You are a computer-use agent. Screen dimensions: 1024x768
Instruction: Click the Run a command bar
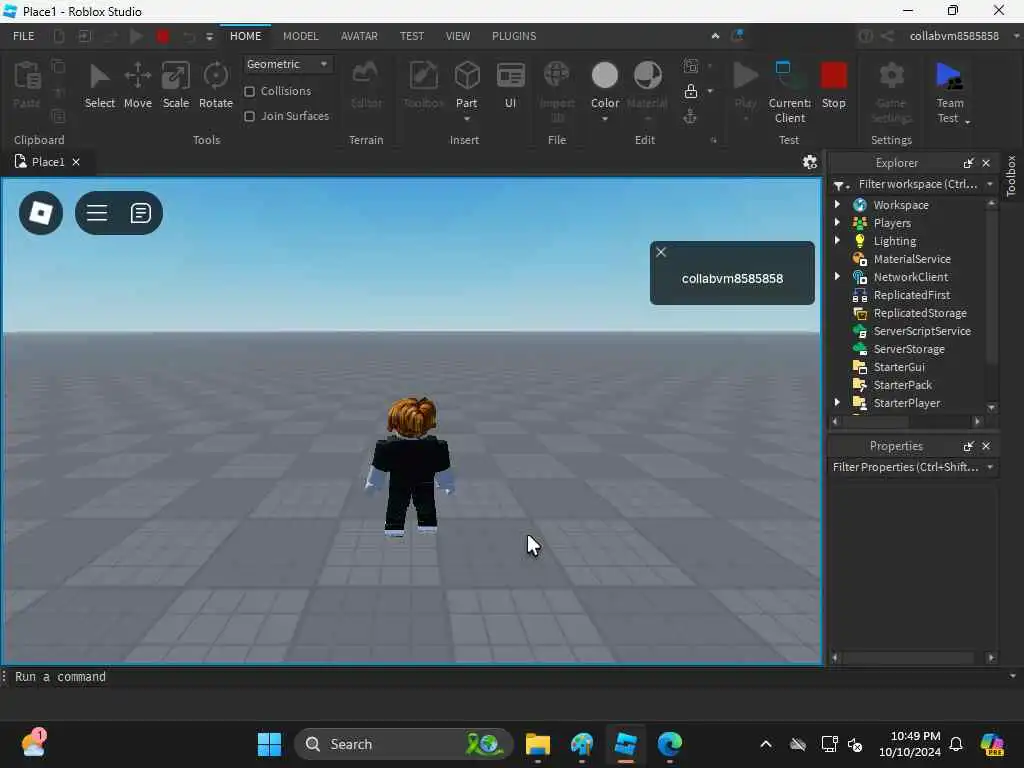click(x=509, y=677)
